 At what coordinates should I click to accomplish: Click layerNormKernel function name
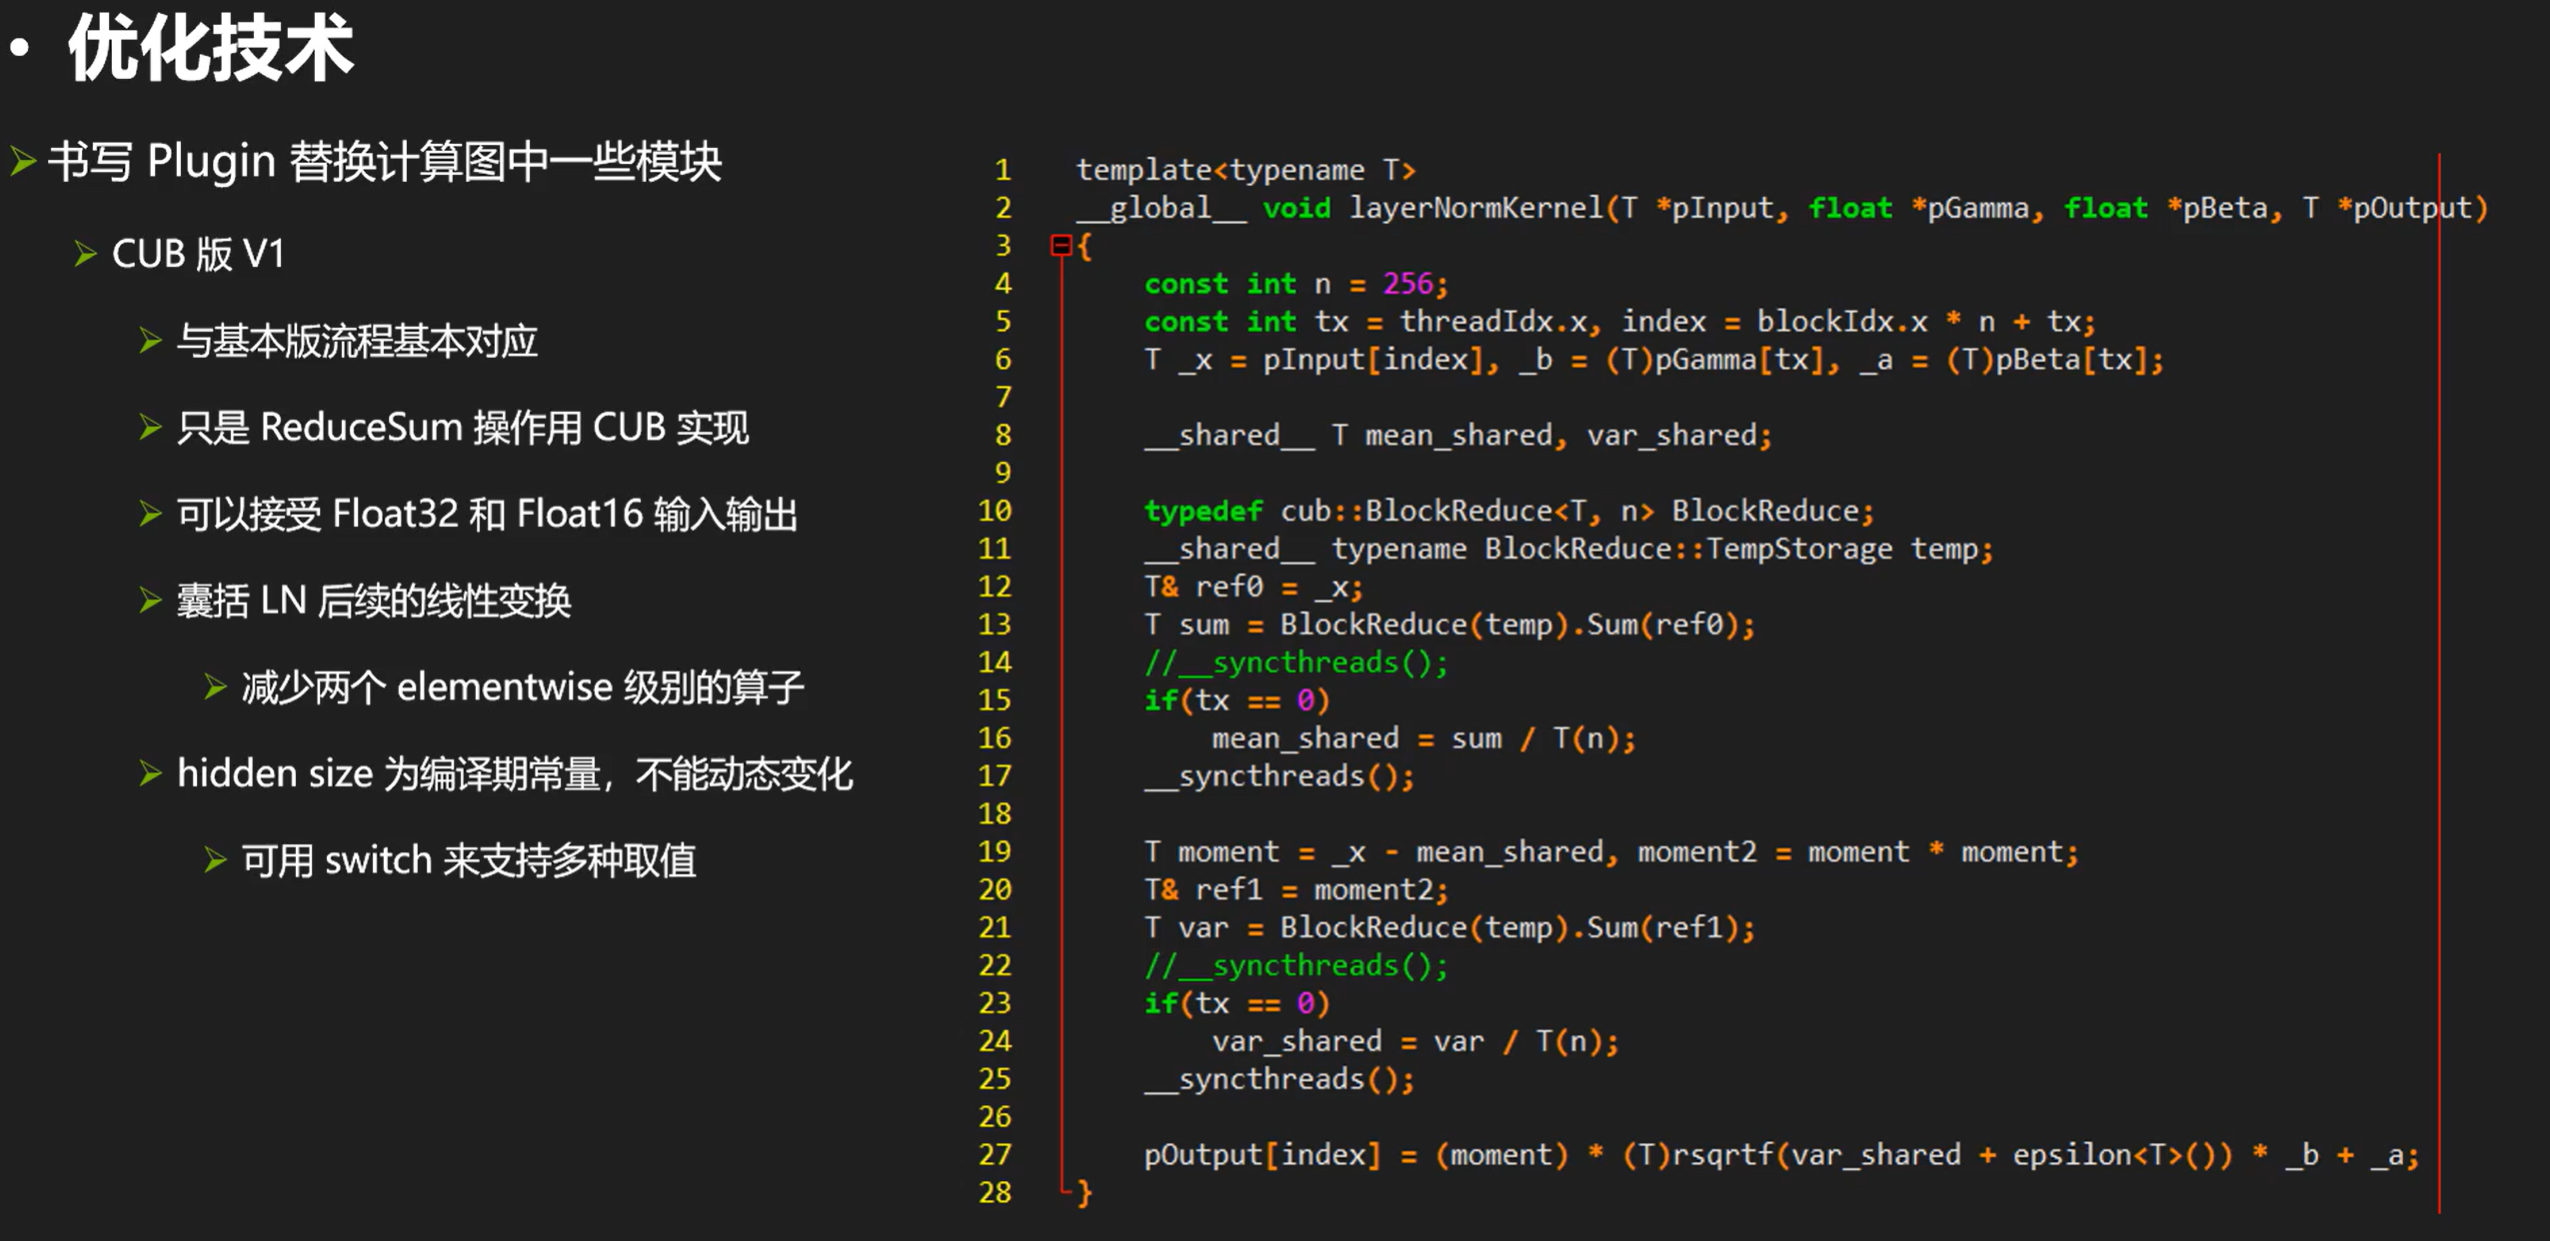tap(1476, 208)
